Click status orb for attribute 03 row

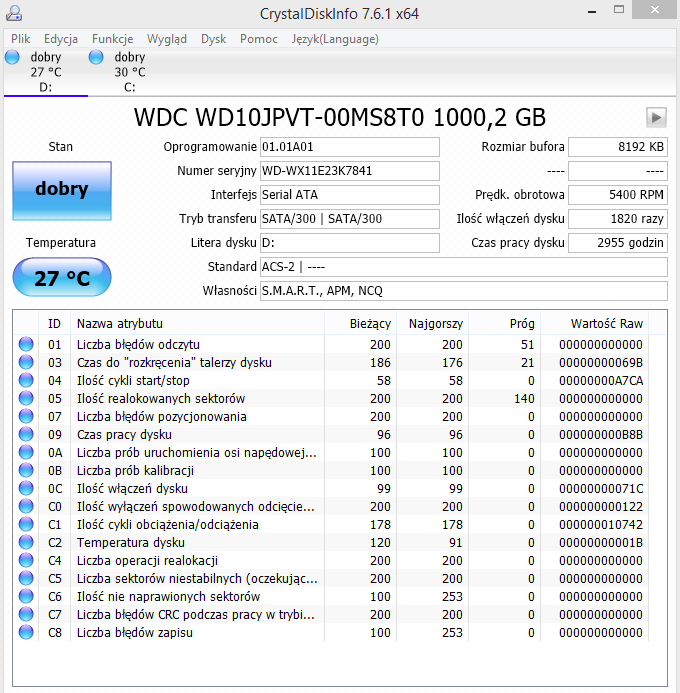point(26,362)
